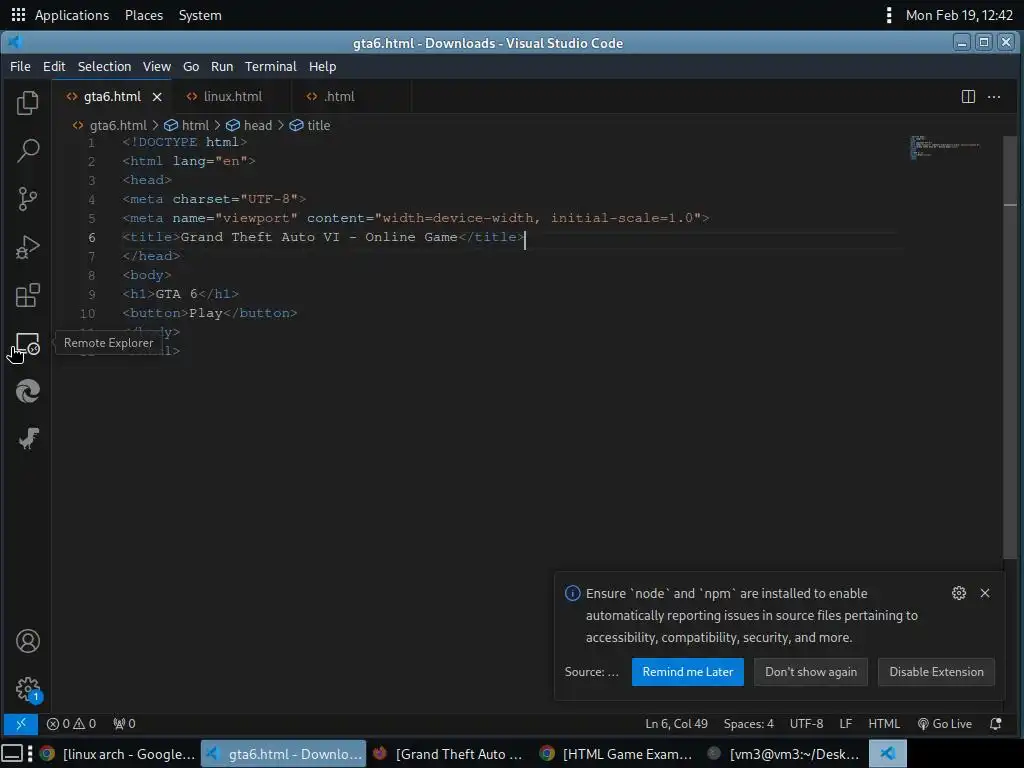This screenshot has width=1024, height=768.
Task: Change end of line sequence LF
Action: [846, 724]
